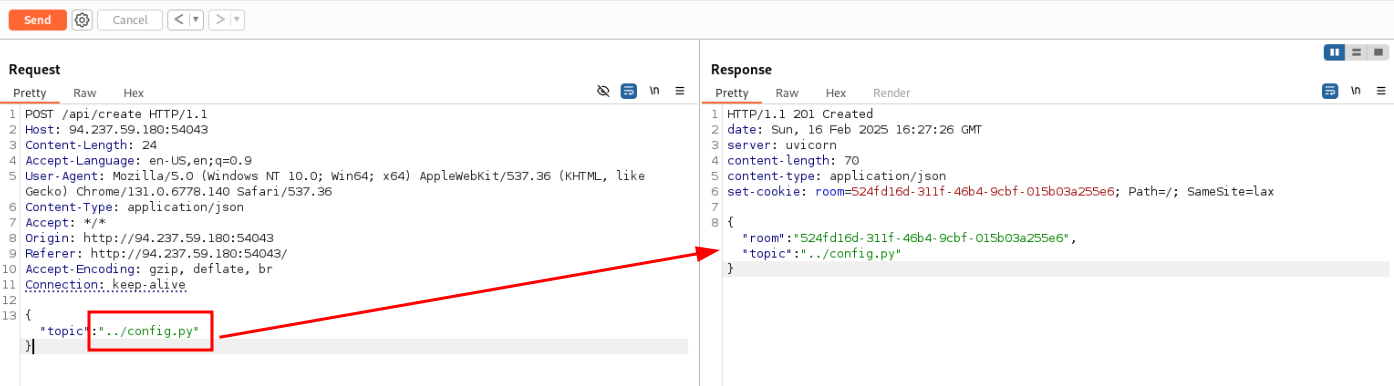
Task: Toggle the Request pretty-print wrap icon
Action: click(x=629, y=91)
